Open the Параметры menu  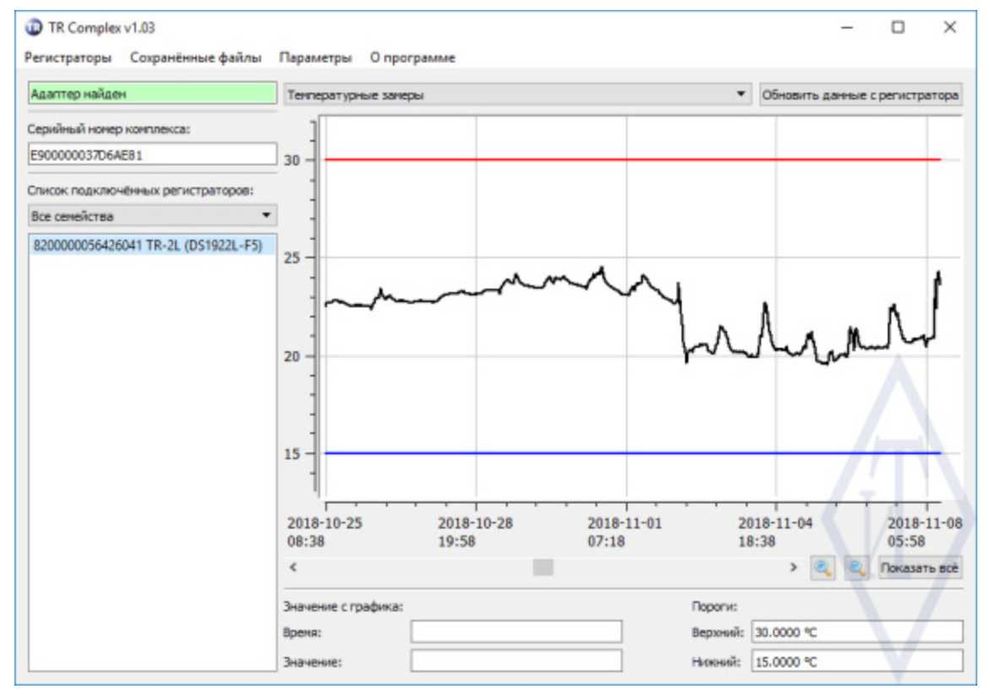pos(316,57)
